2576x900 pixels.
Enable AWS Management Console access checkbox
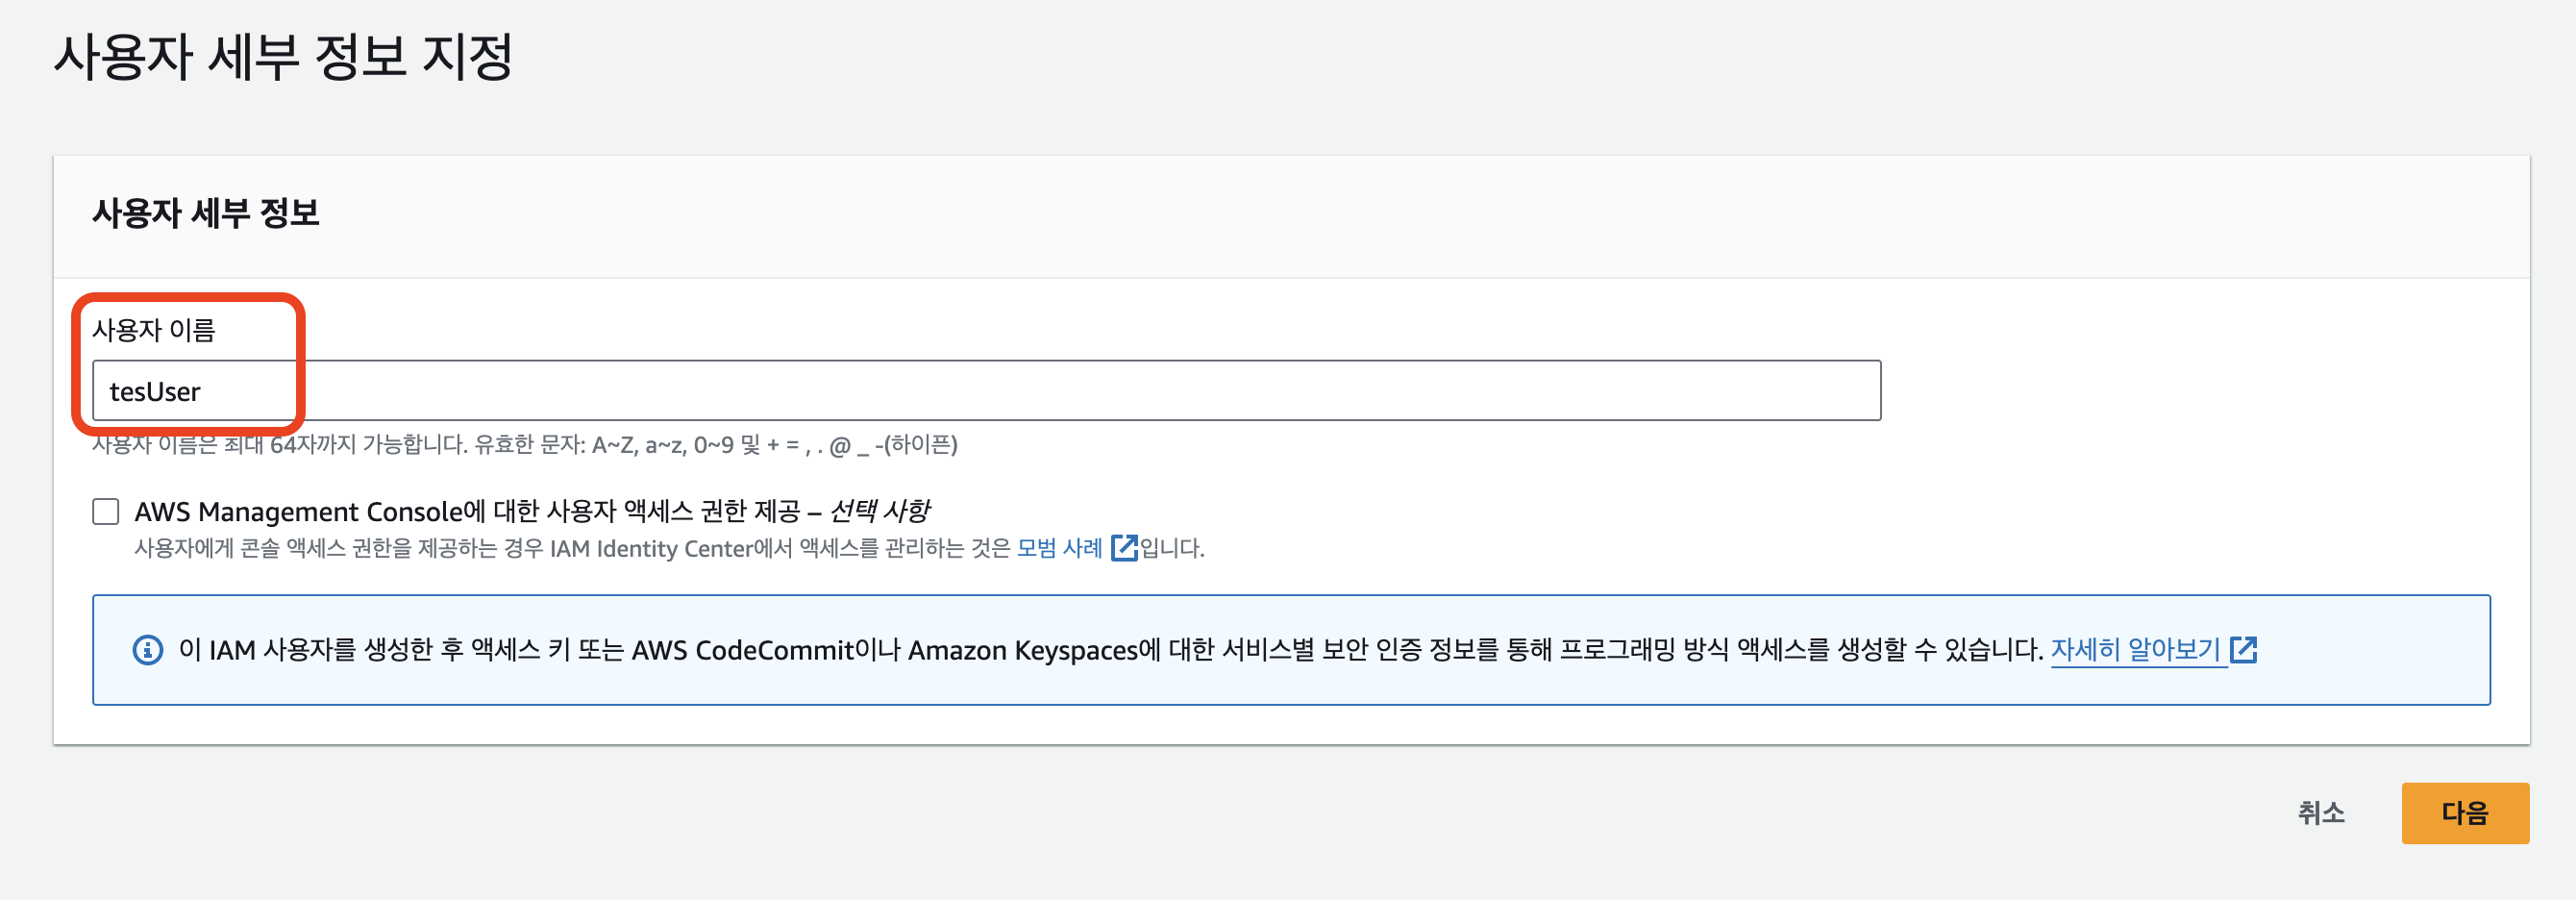pyautogui.click(x=106, y=512)
